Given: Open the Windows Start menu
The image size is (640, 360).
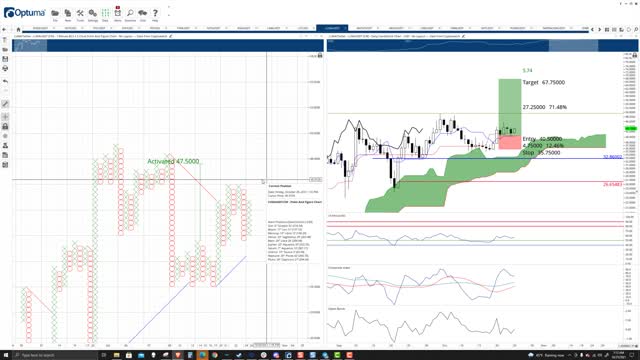Looking at the screenshot, I should click(x=6, y=355).
